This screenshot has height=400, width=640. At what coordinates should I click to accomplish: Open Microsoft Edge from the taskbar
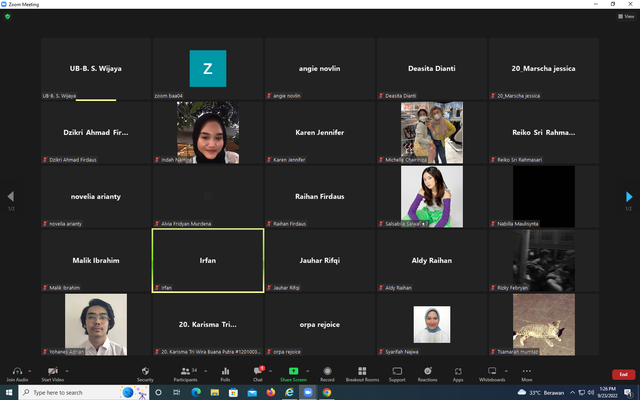pyautogui.click(x=196, y=392)
